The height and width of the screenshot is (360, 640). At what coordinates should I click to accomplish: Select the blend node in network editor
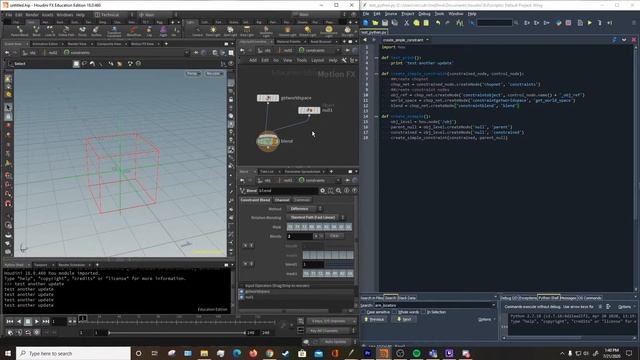(x=268, y=141)
